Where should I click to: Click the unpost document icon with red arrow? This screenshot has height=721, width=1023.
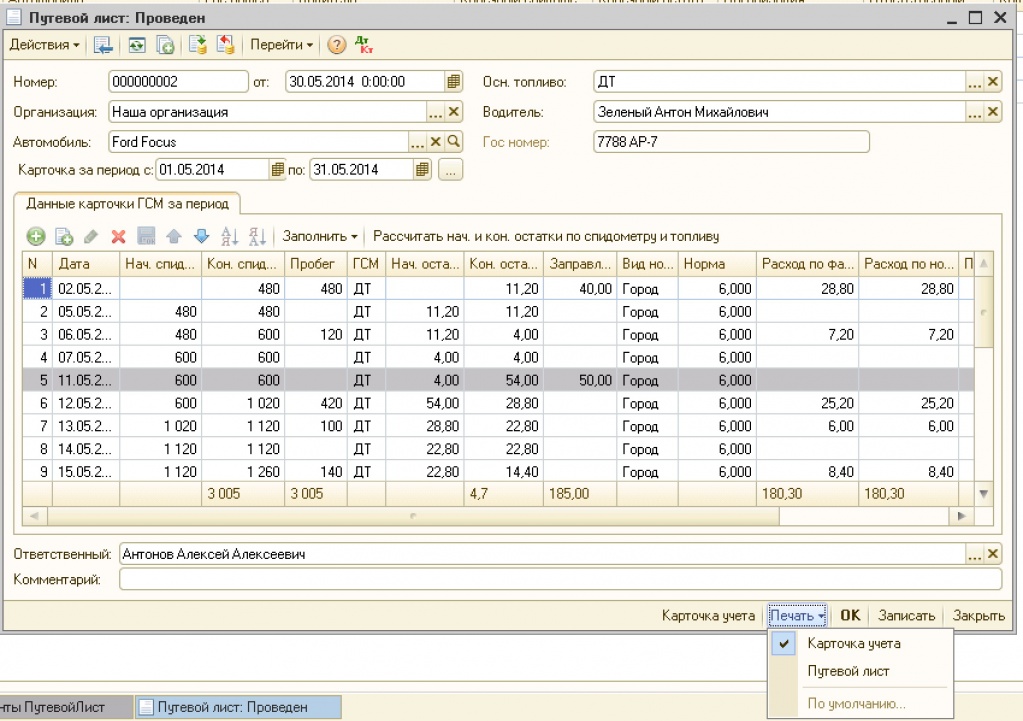226,45
